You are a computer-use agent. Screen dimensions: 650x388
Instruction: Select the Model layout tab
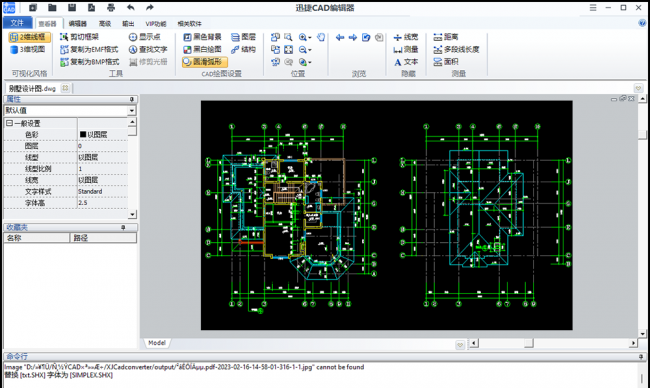tap(157, 343)
